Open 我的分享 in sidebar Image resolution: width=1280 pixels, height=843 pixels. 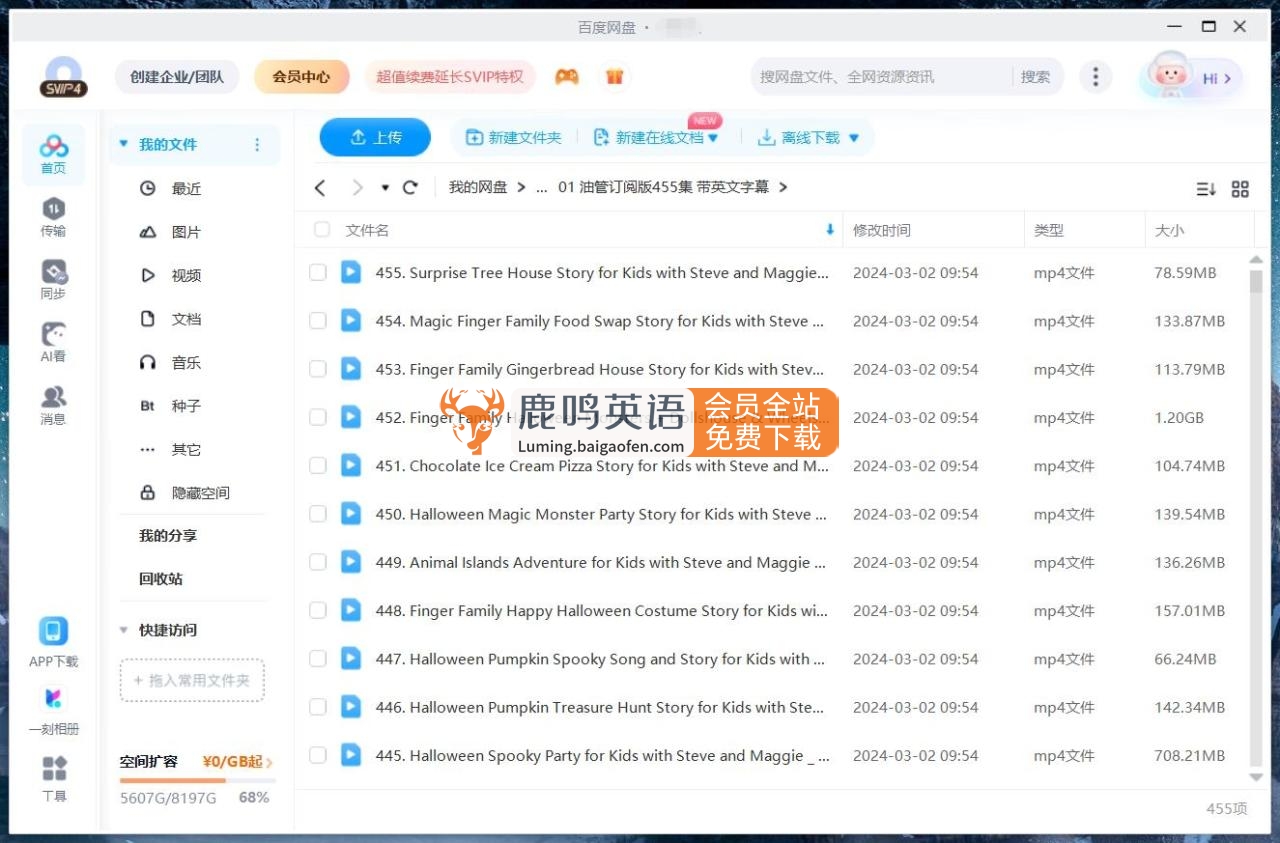(168, 536)
